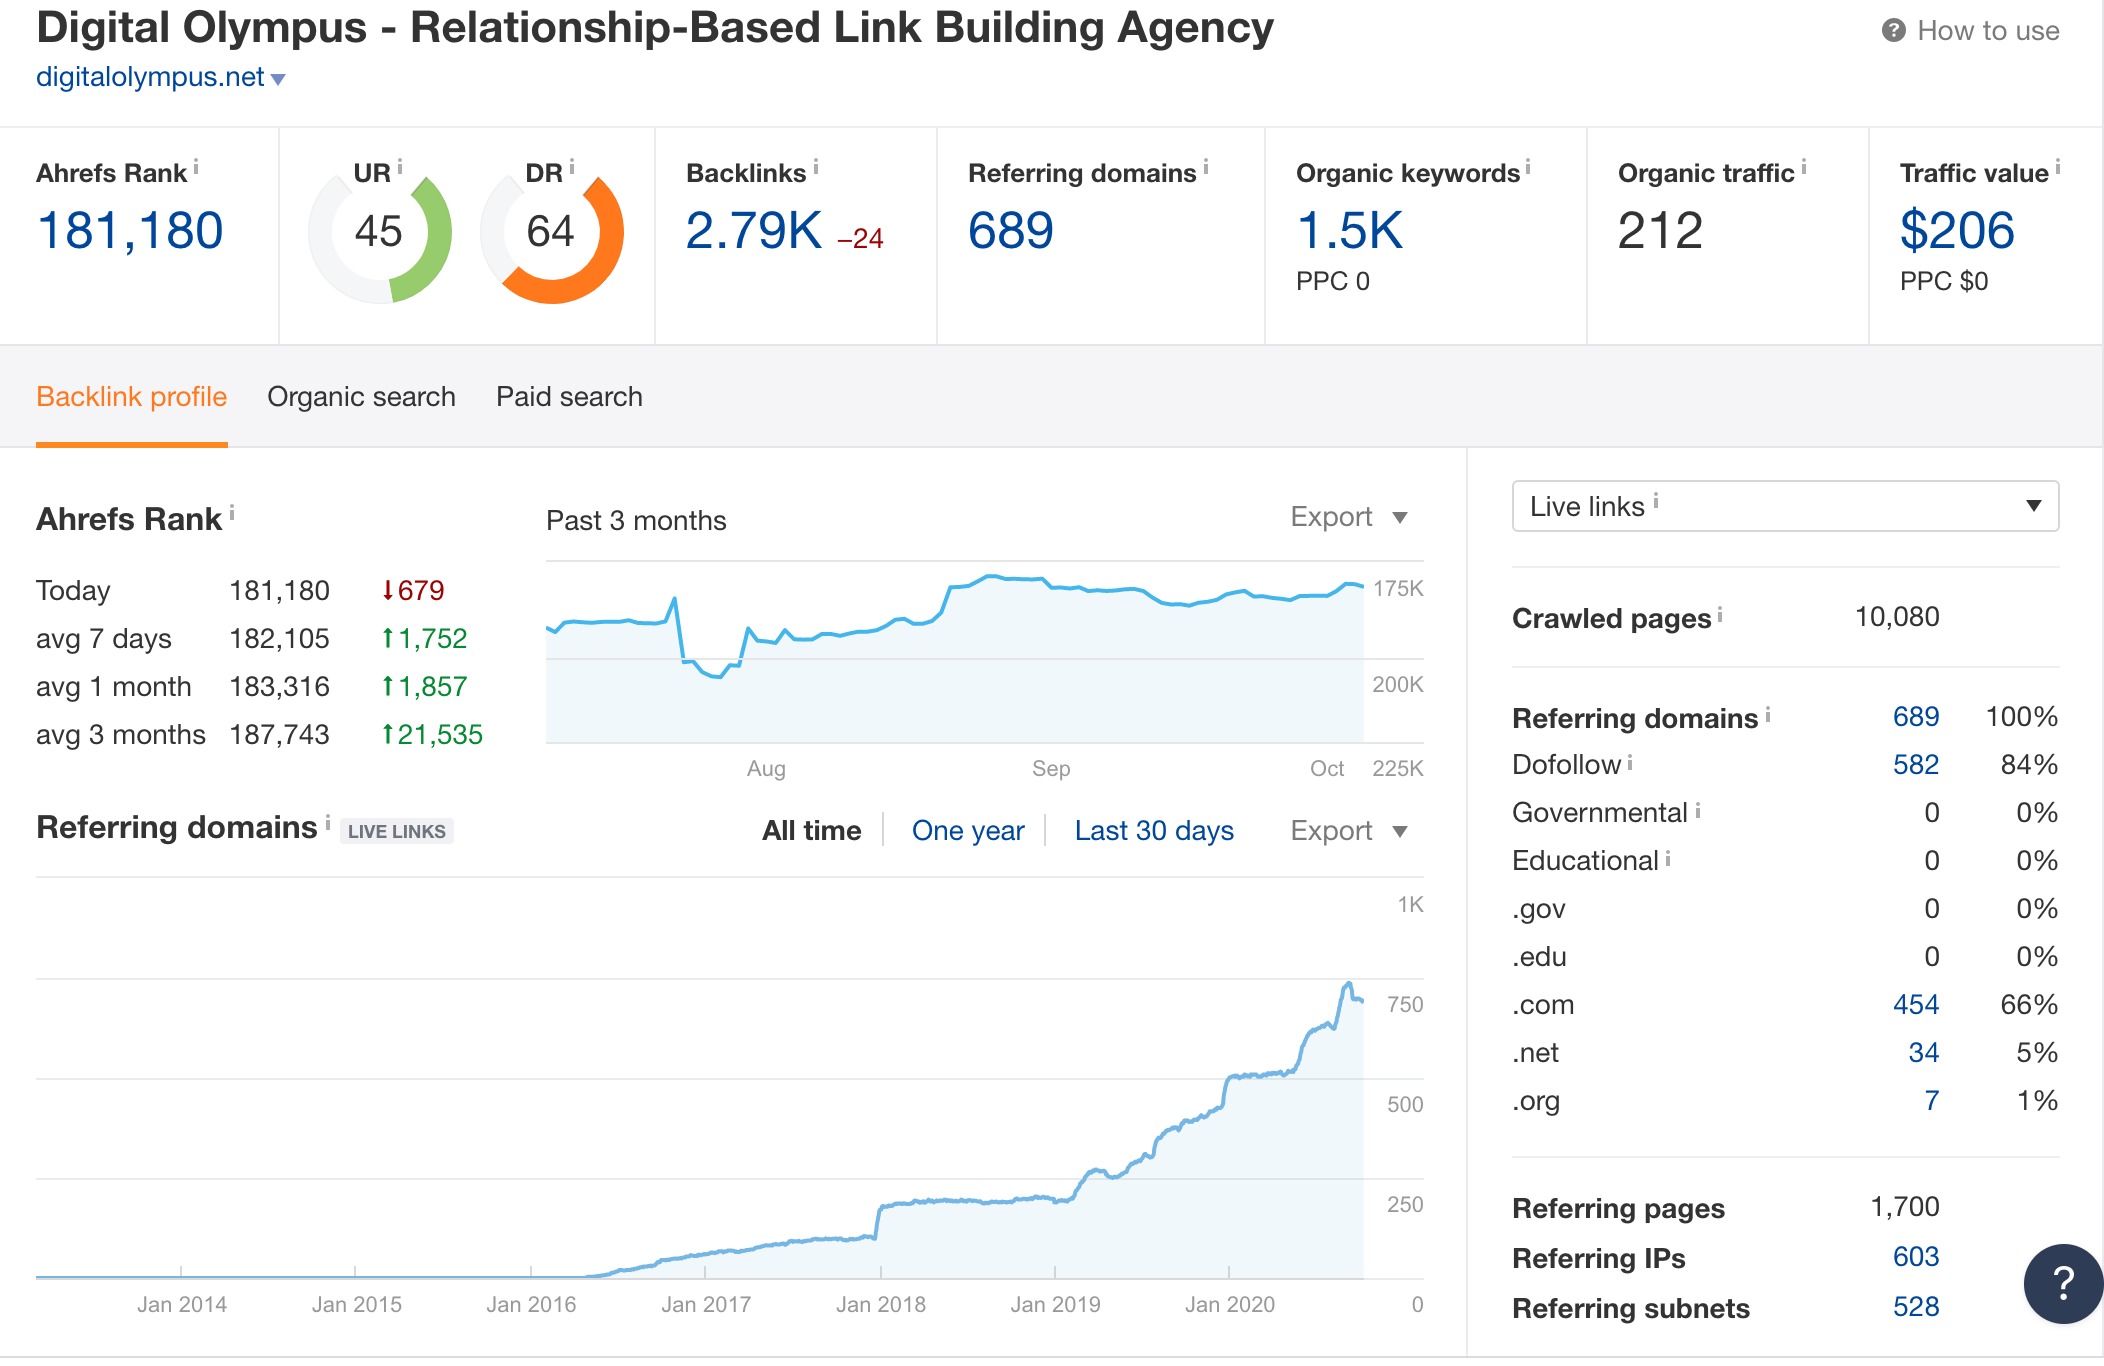Click info icon beside top Referring domains metric
The image size is (2104, 1366).
[1206, 167]
